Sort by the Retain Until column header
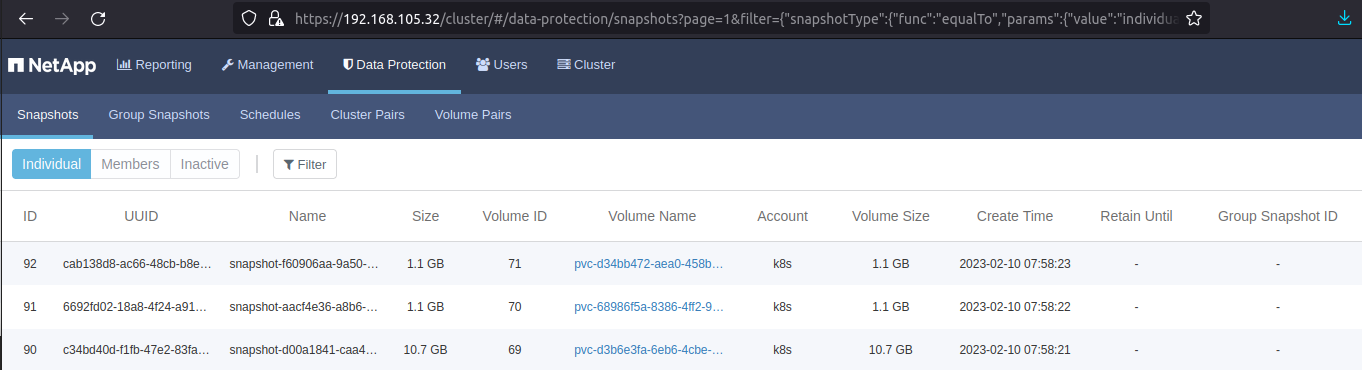The height and width of the screenshot is (370, 1362). [1136, 216]
